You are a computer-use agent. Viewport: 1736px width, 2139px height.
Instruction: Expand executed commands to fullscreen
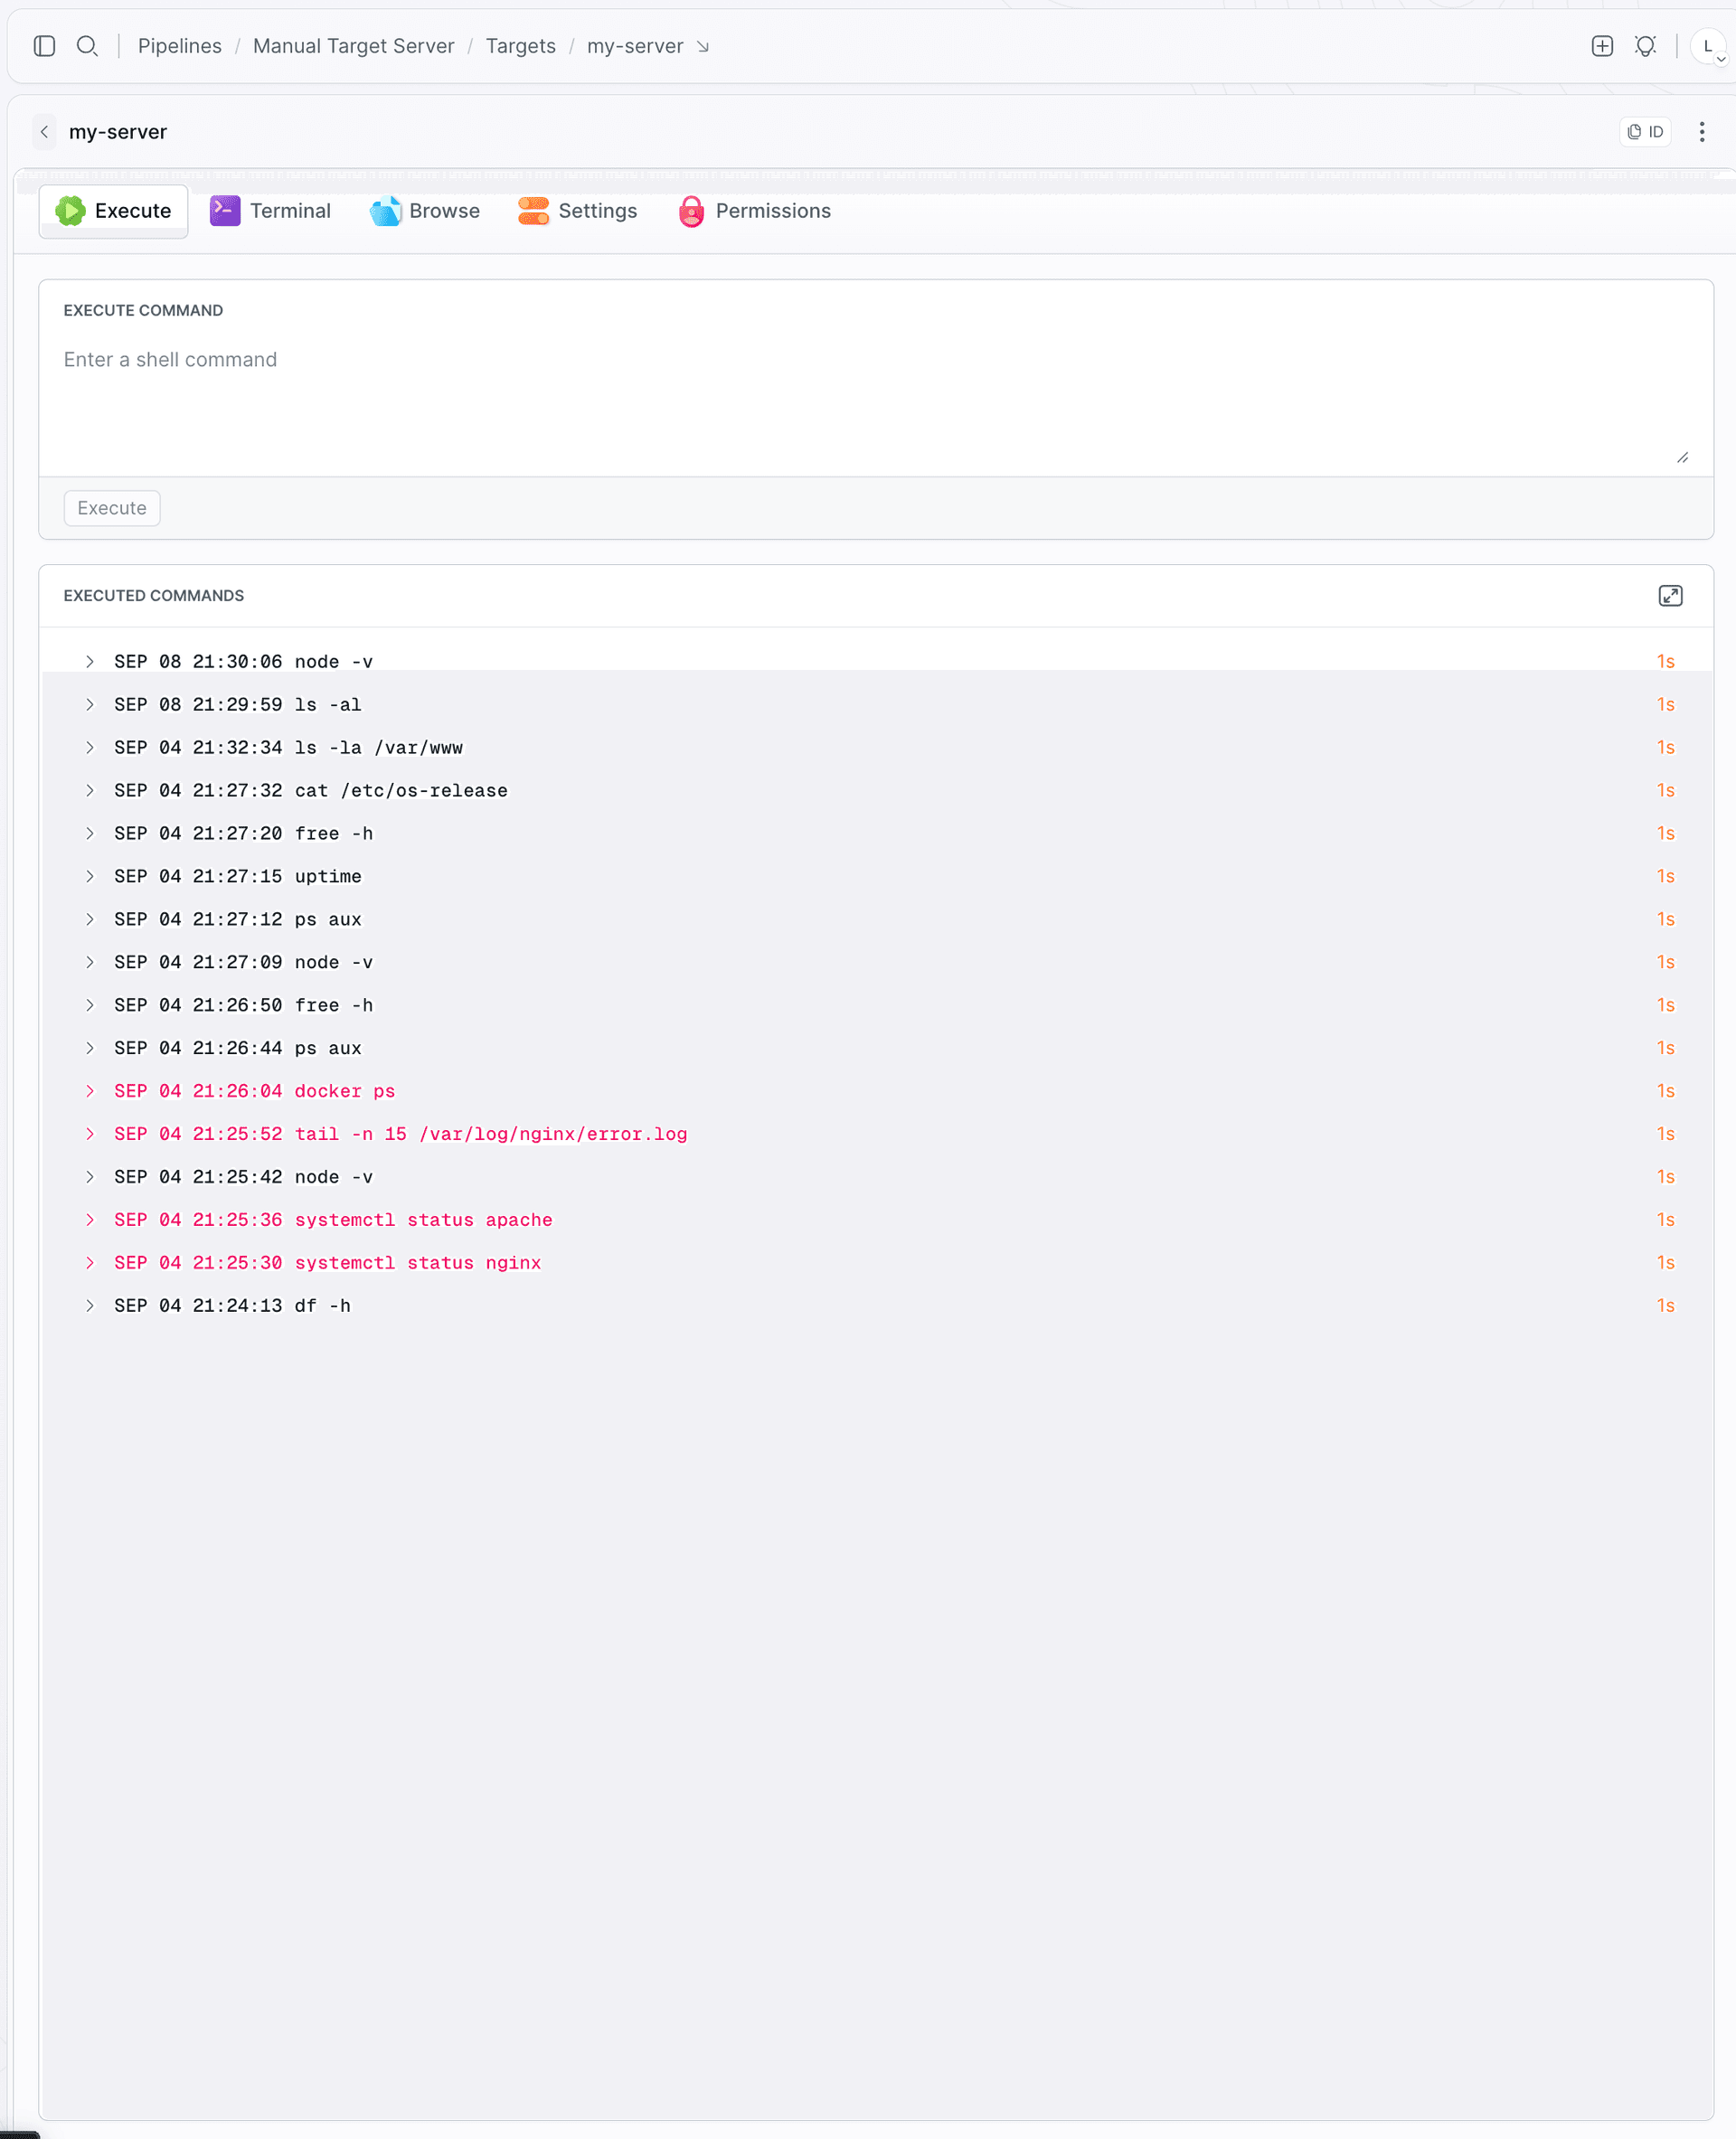click(1670, 596)
